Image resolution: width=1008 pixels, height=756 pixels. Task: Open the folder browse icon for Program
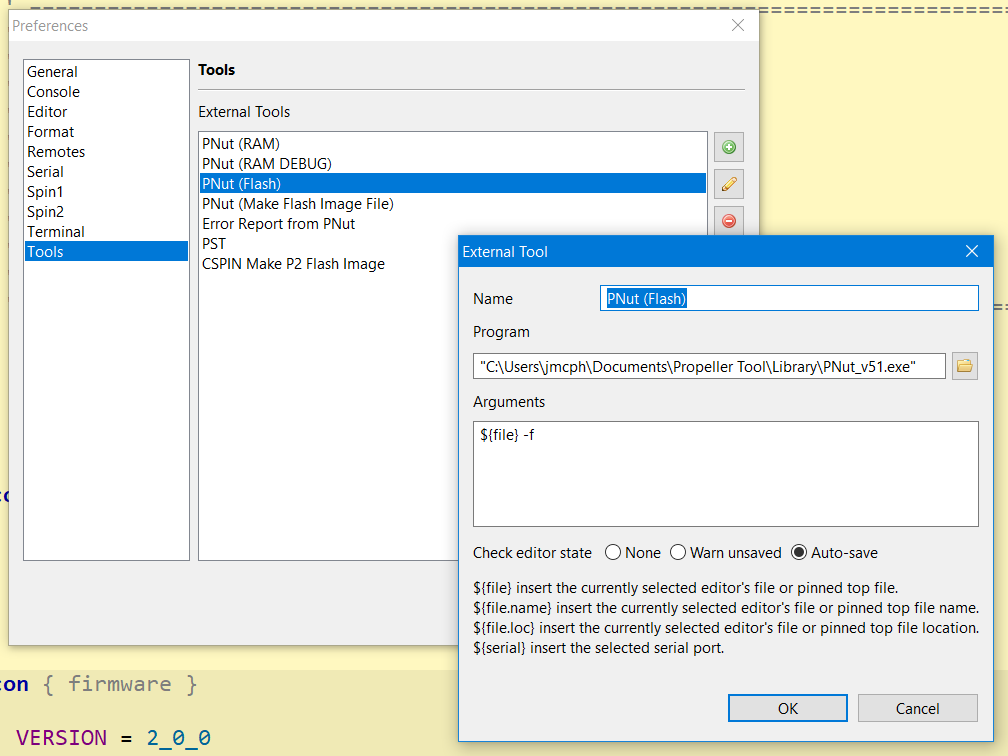tap(964, 366)
